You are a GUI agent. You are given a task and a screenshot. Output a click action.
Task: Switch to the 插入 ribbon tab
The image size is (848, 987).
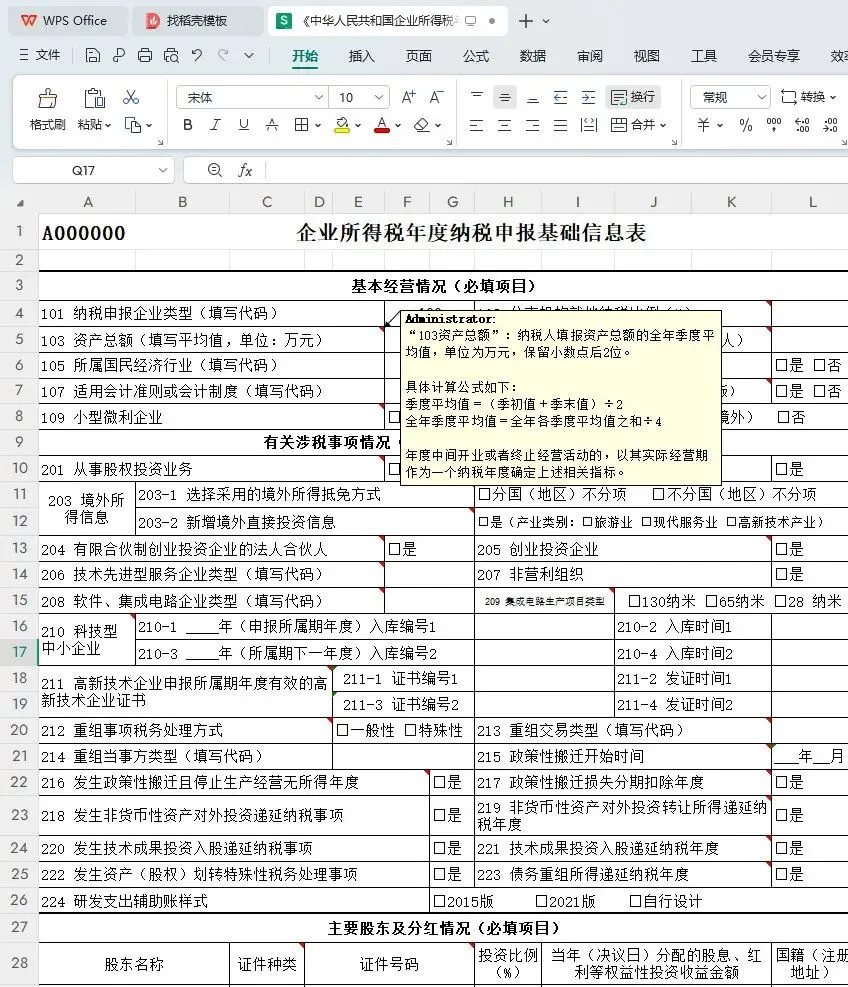(361, 56)
